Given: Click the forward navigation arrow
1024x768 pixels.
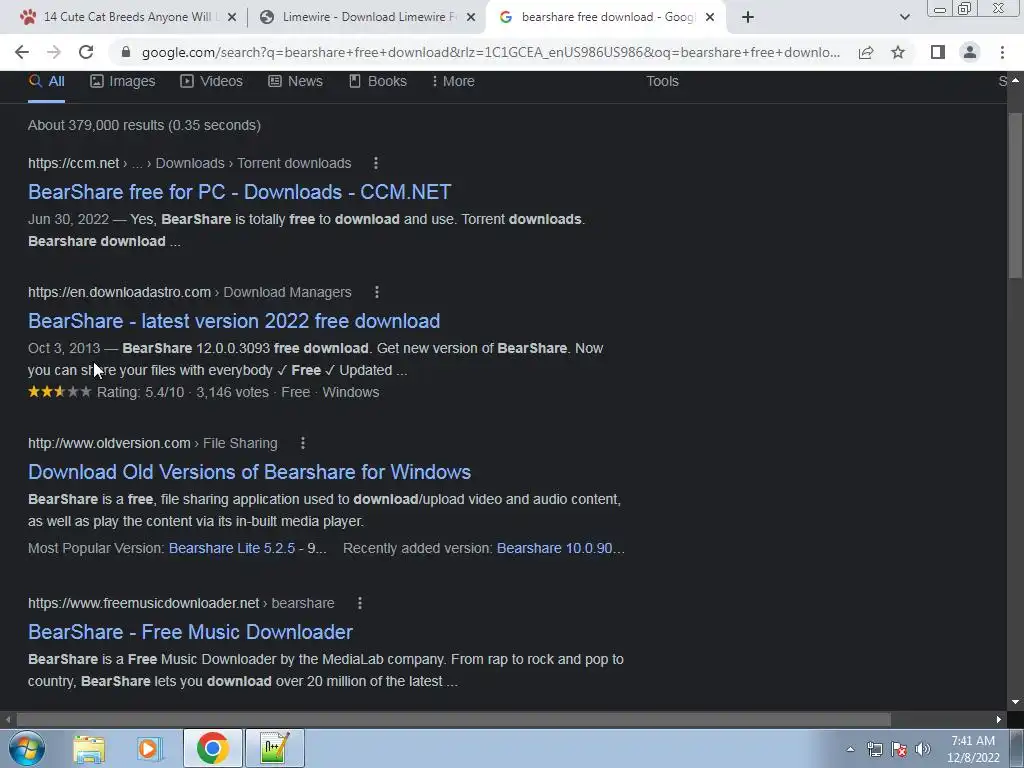Looking at the screenshot, I should (x=54, y=52).
